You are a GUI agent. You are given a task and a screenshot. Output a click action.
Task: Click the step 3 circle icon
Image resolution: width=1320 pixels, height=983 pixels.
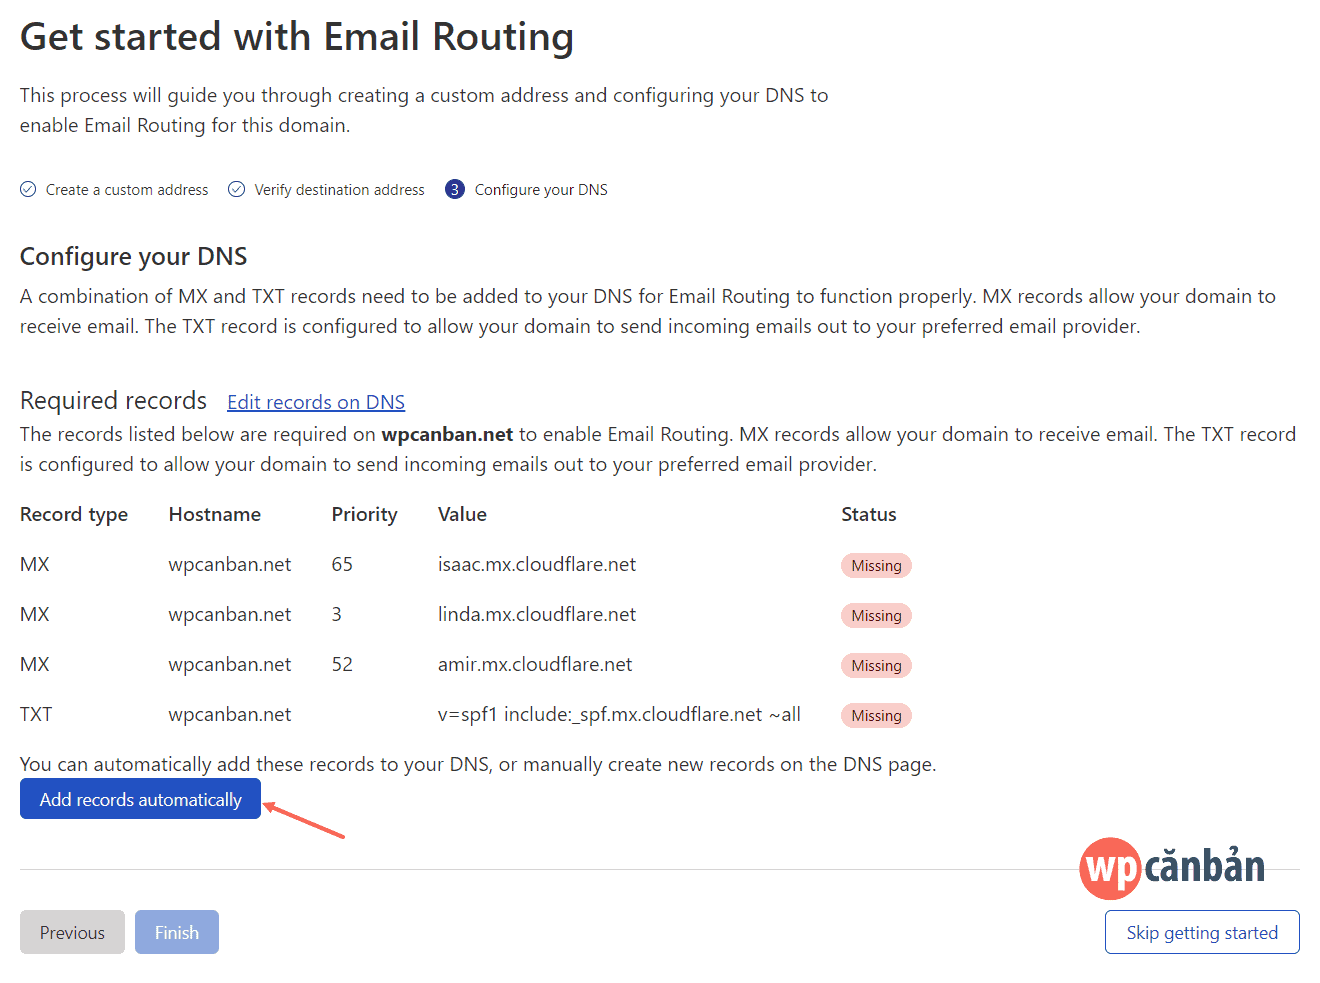pyautogui.click(x=455, y=189)
